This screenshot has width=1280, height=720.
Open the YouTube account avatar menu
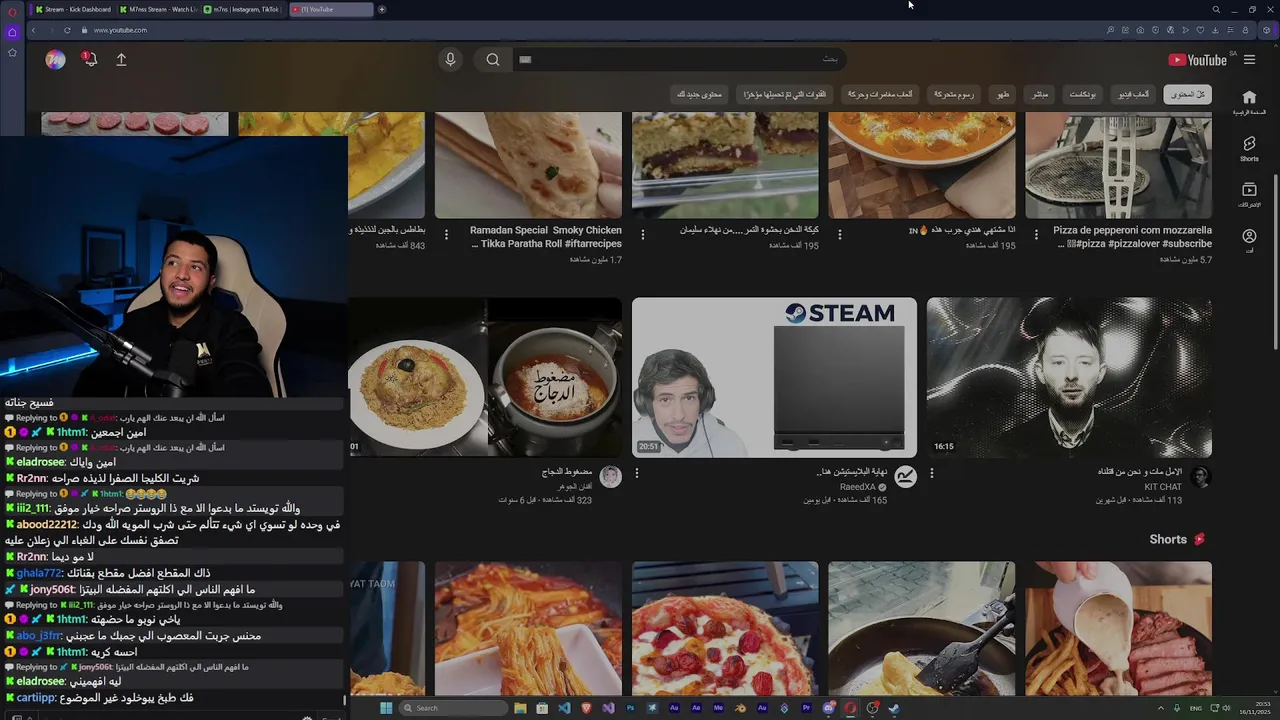[x=55, y=60]
